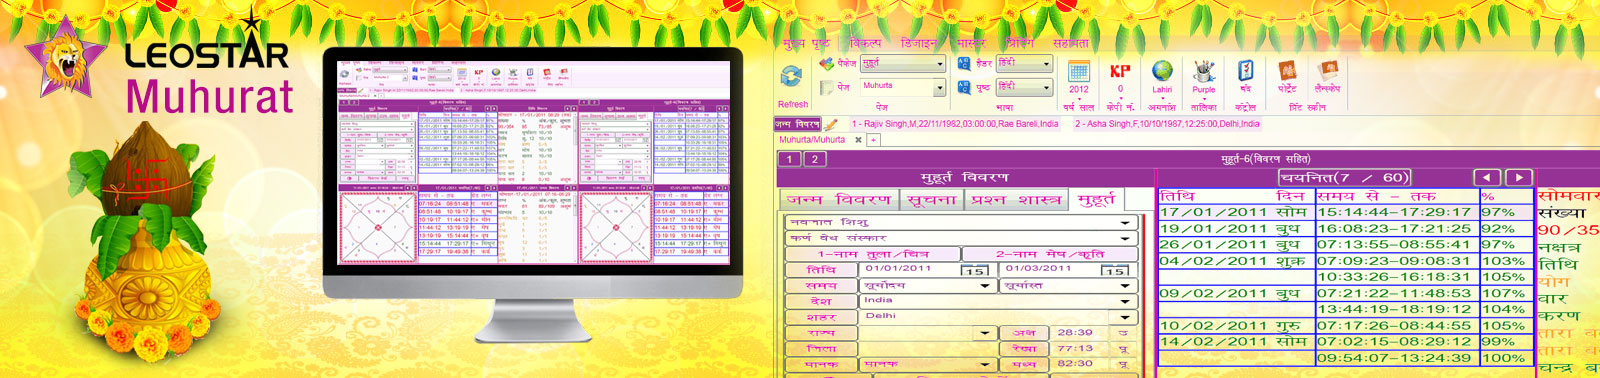Select the Muhurta/Muhurta document tab

click(x=812, y=140)
